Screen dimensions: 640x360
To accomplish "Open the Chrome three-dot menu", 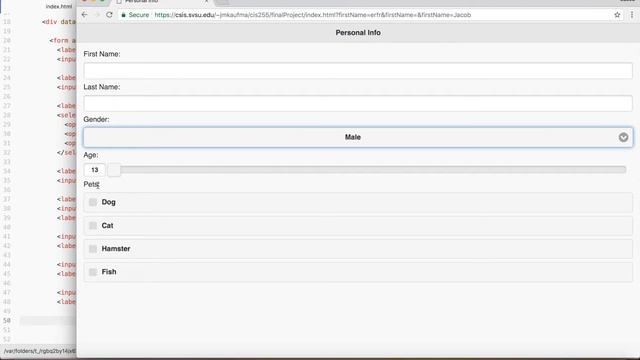I will (x=632, y=15).
